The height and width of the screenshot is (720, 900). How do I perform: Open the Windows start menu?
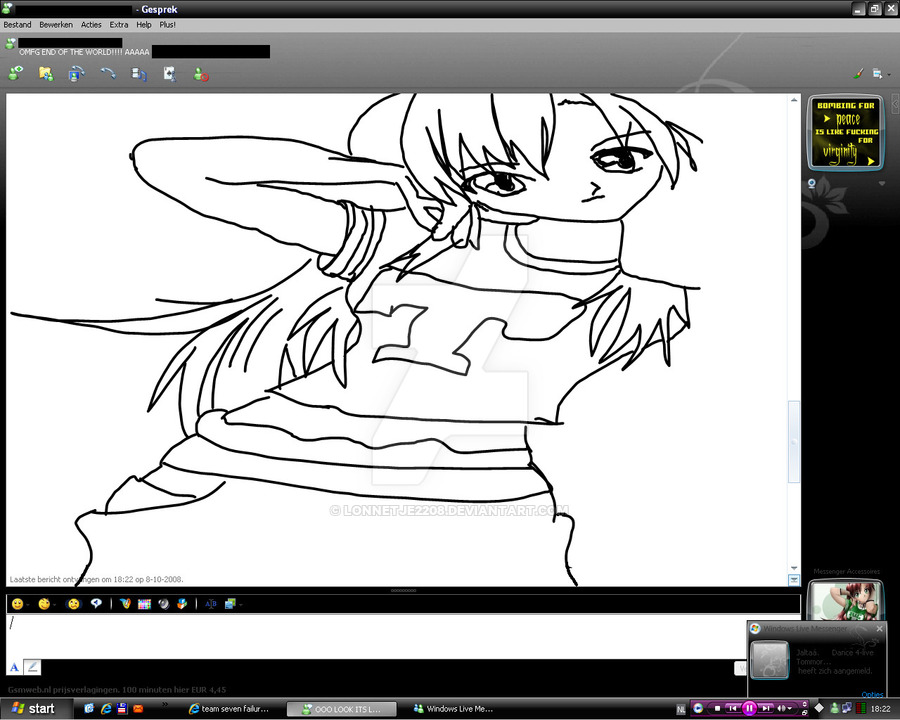(x=35, y=708)
